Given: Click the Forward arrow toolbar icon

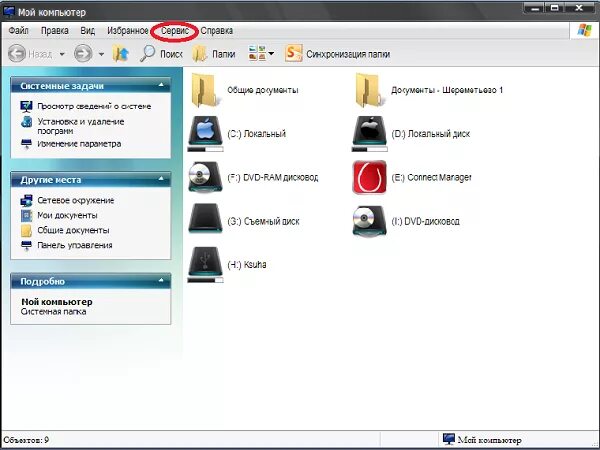Looking at the screenshot, I should point(83,54).
